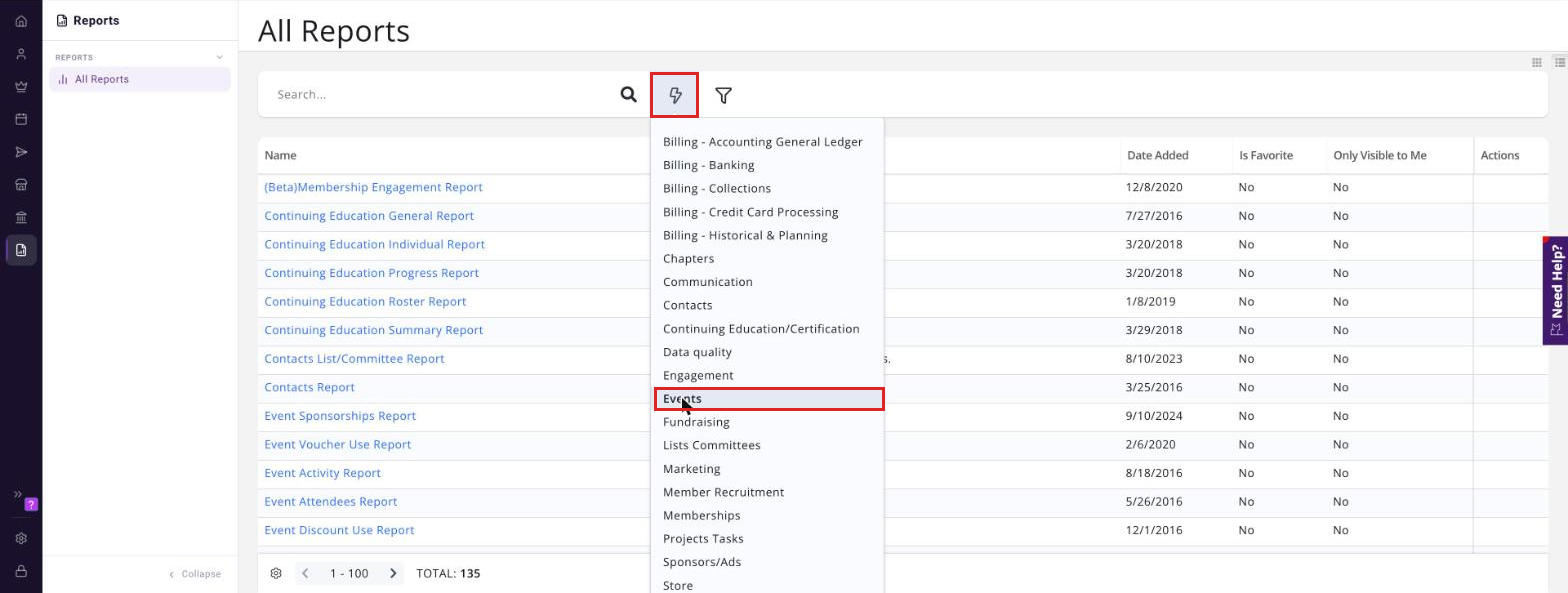Open the funnel filter icon
Image resolution: width=1568 pixels, height=593 pixels.
pyautogui.click(x=724, y=95)
